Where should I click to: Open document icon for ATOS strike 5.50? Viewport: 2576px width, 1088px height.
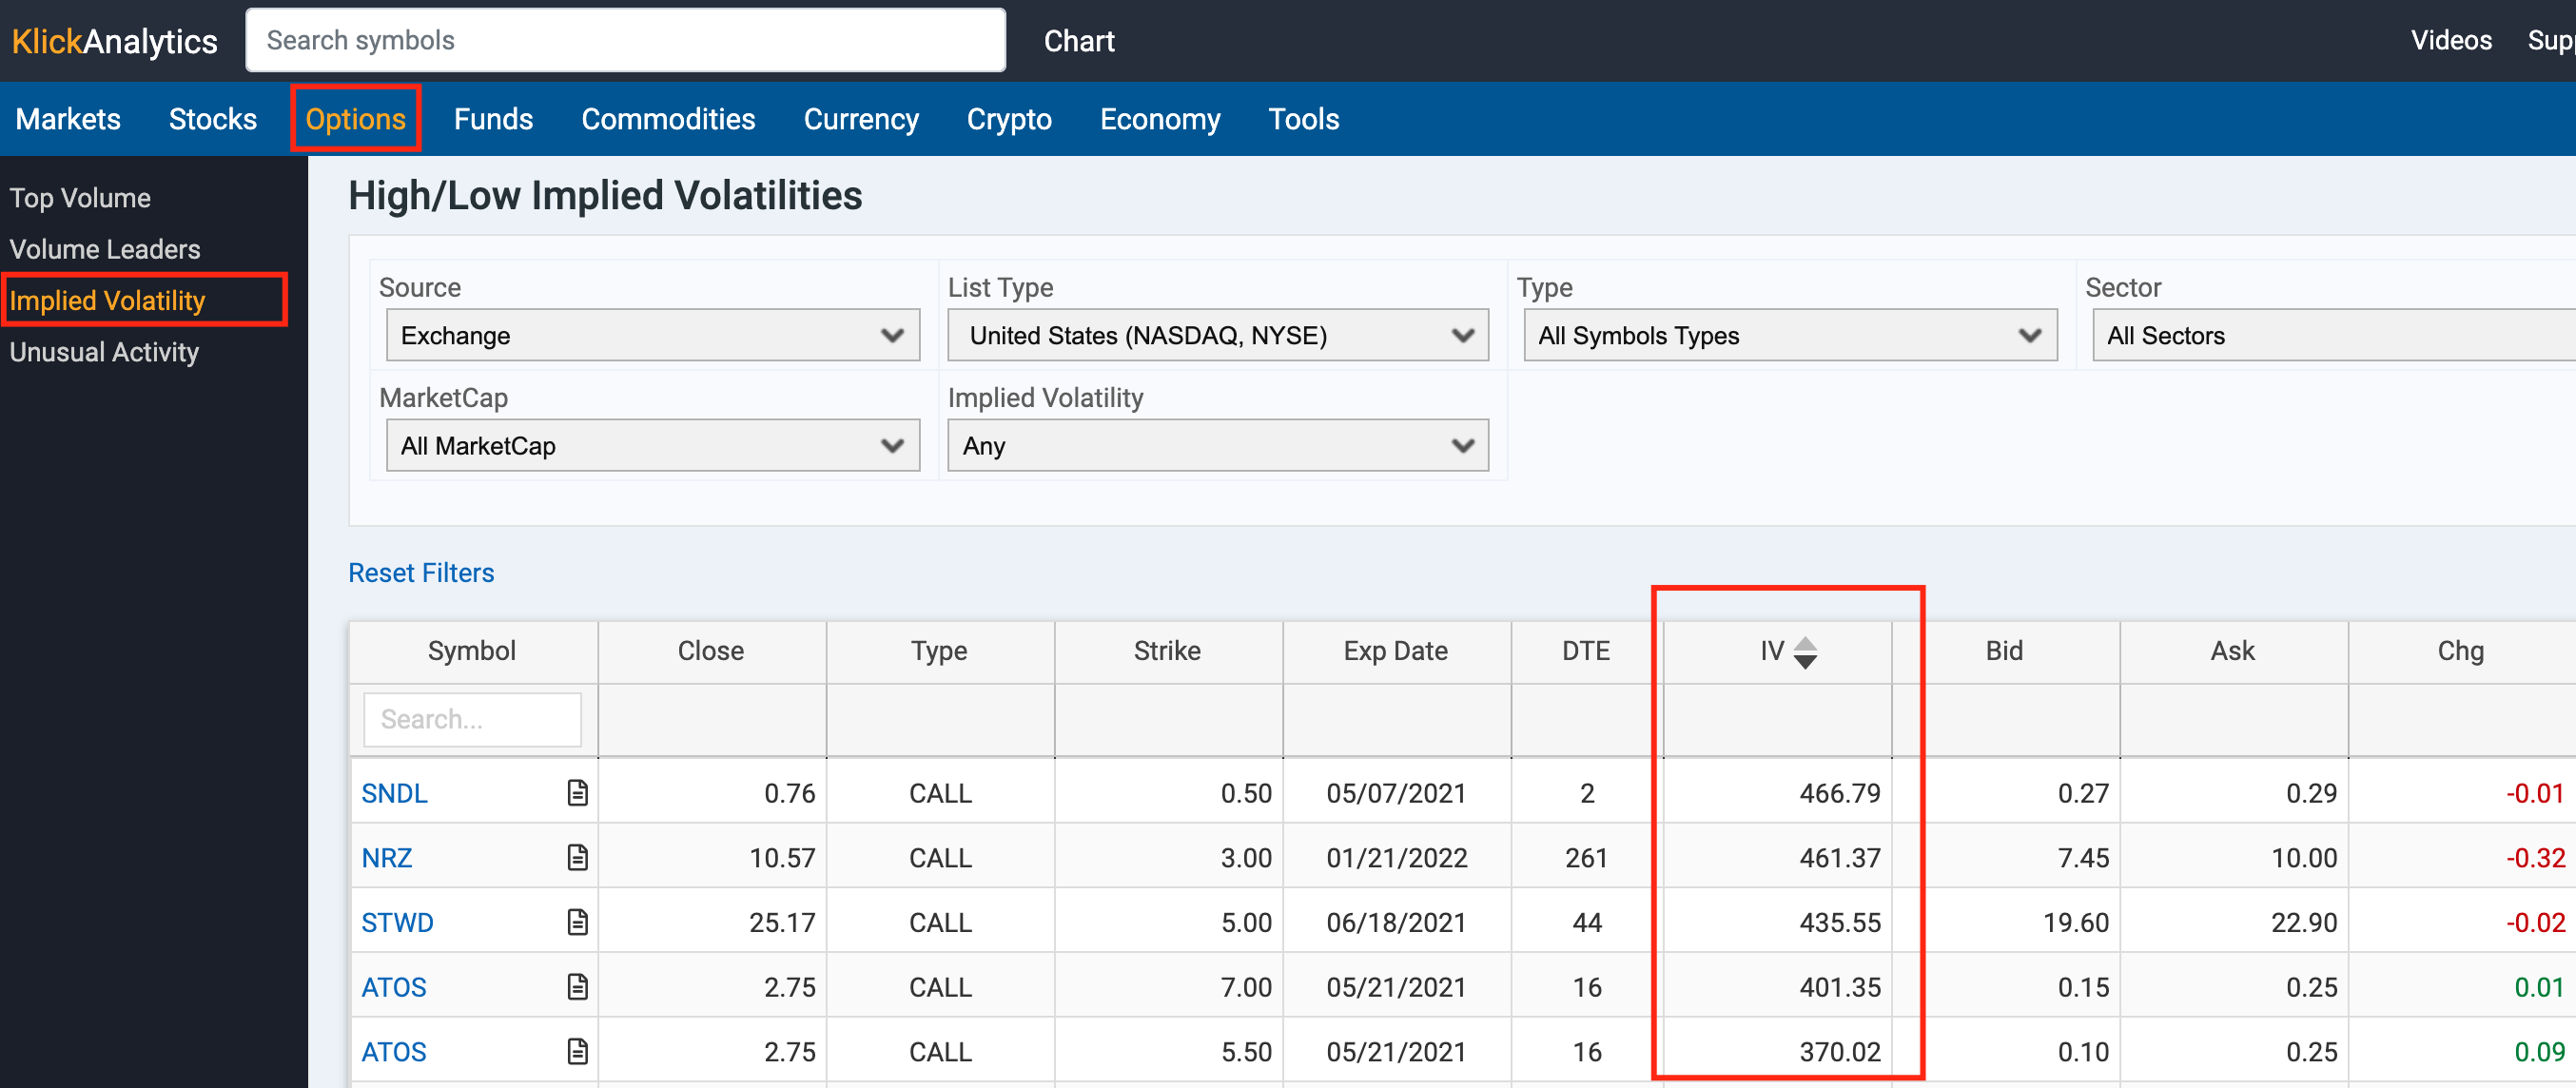(x=577, y=1052)
